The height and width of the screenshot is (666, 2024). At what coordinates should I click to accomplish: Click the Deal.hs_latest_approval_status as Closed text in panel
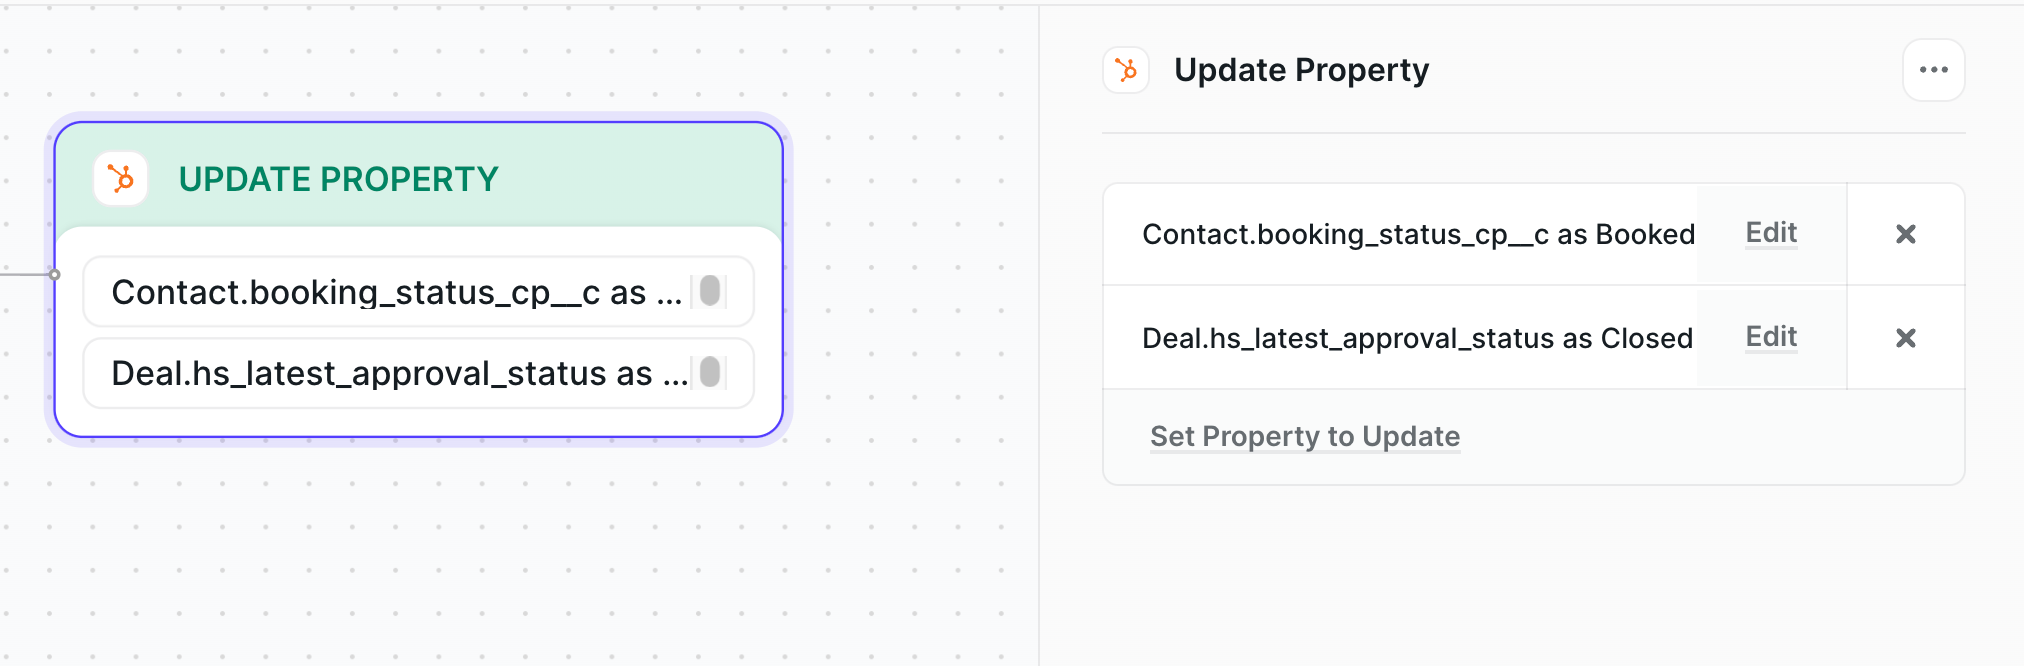click(x=1417, y=338)
